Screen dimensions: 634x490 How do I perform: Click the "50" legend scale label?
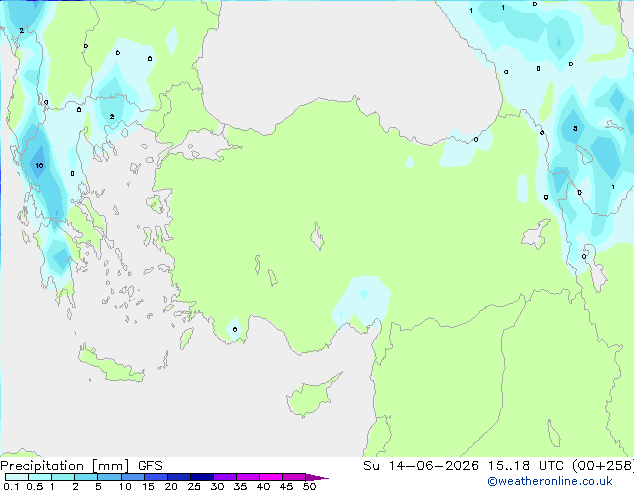click(x=309, y=486)
